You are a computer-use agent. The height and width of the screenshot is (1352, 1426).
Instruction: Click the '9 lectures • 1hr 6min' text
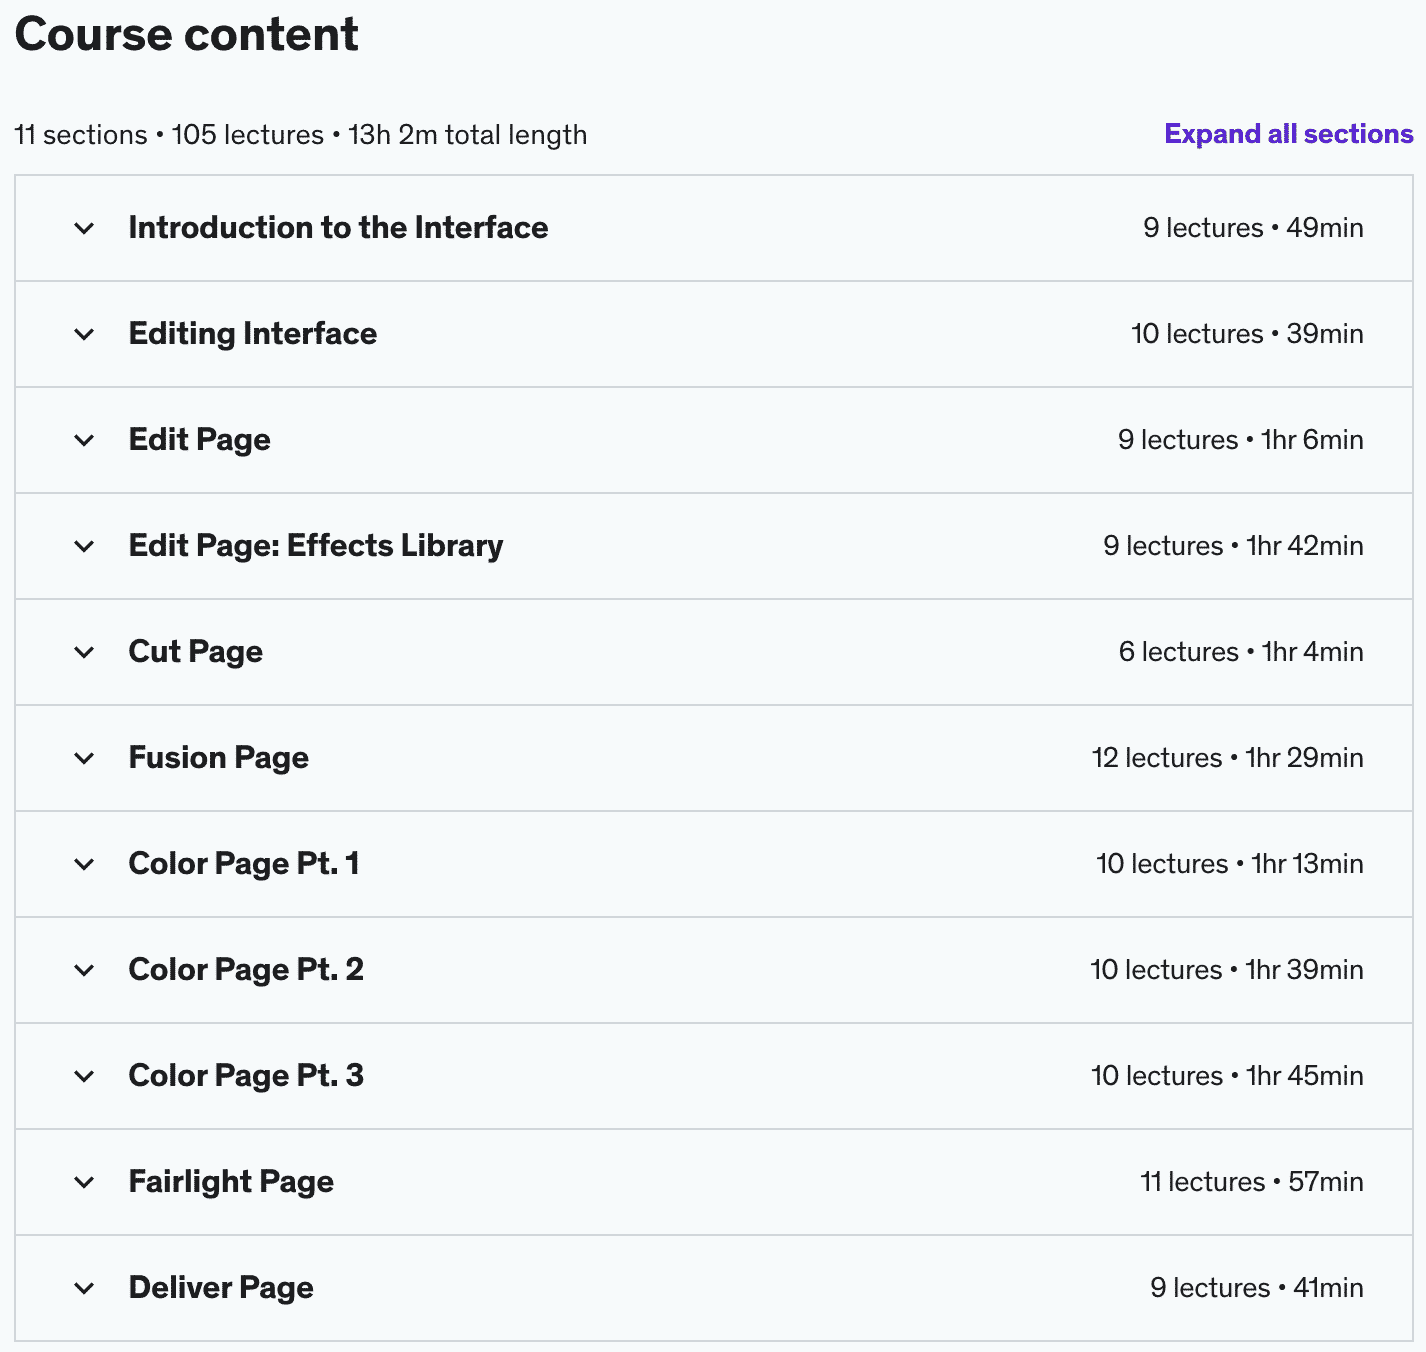coord(1241,440)
